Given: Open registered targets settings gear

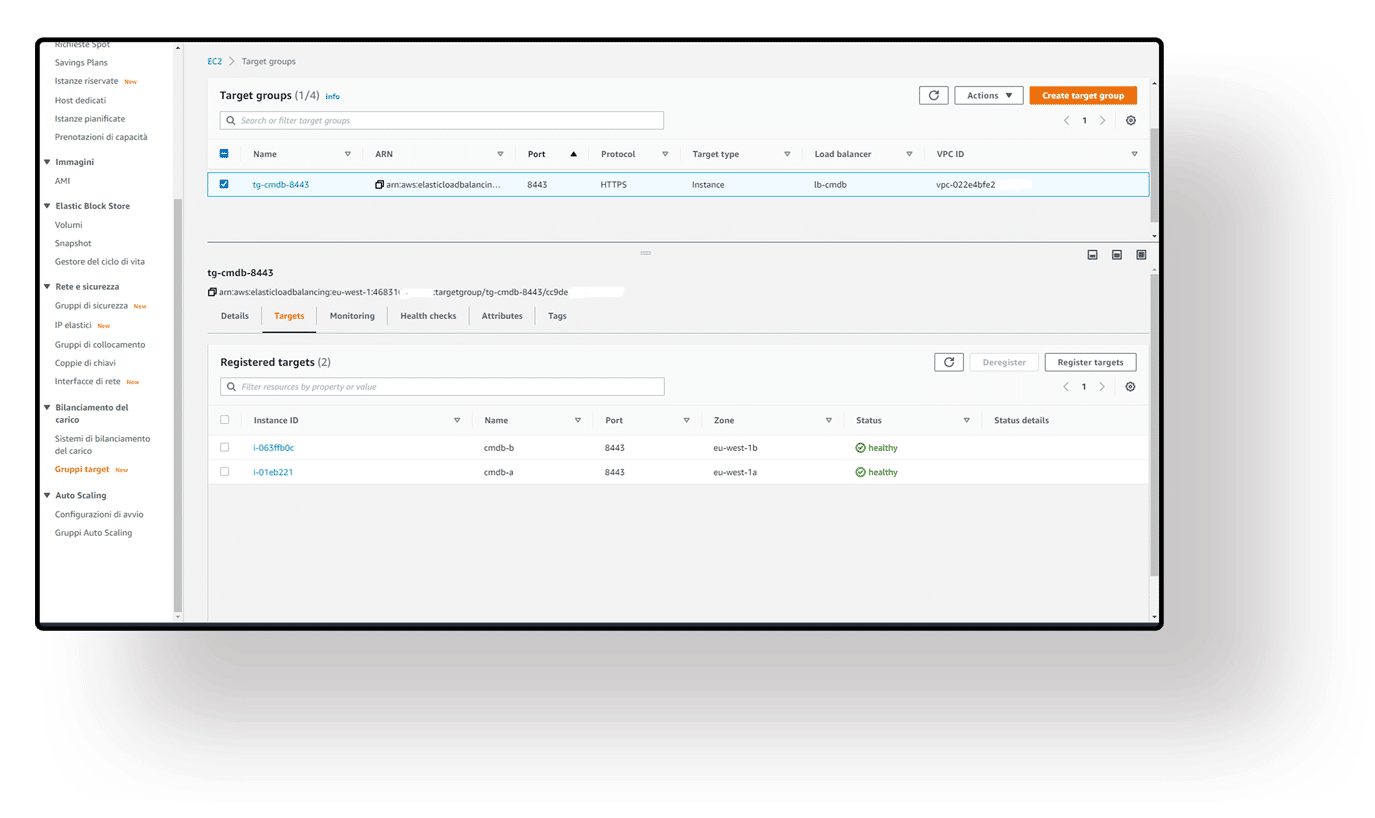Looking at the screenshot, I should [x=1130, y=387].
